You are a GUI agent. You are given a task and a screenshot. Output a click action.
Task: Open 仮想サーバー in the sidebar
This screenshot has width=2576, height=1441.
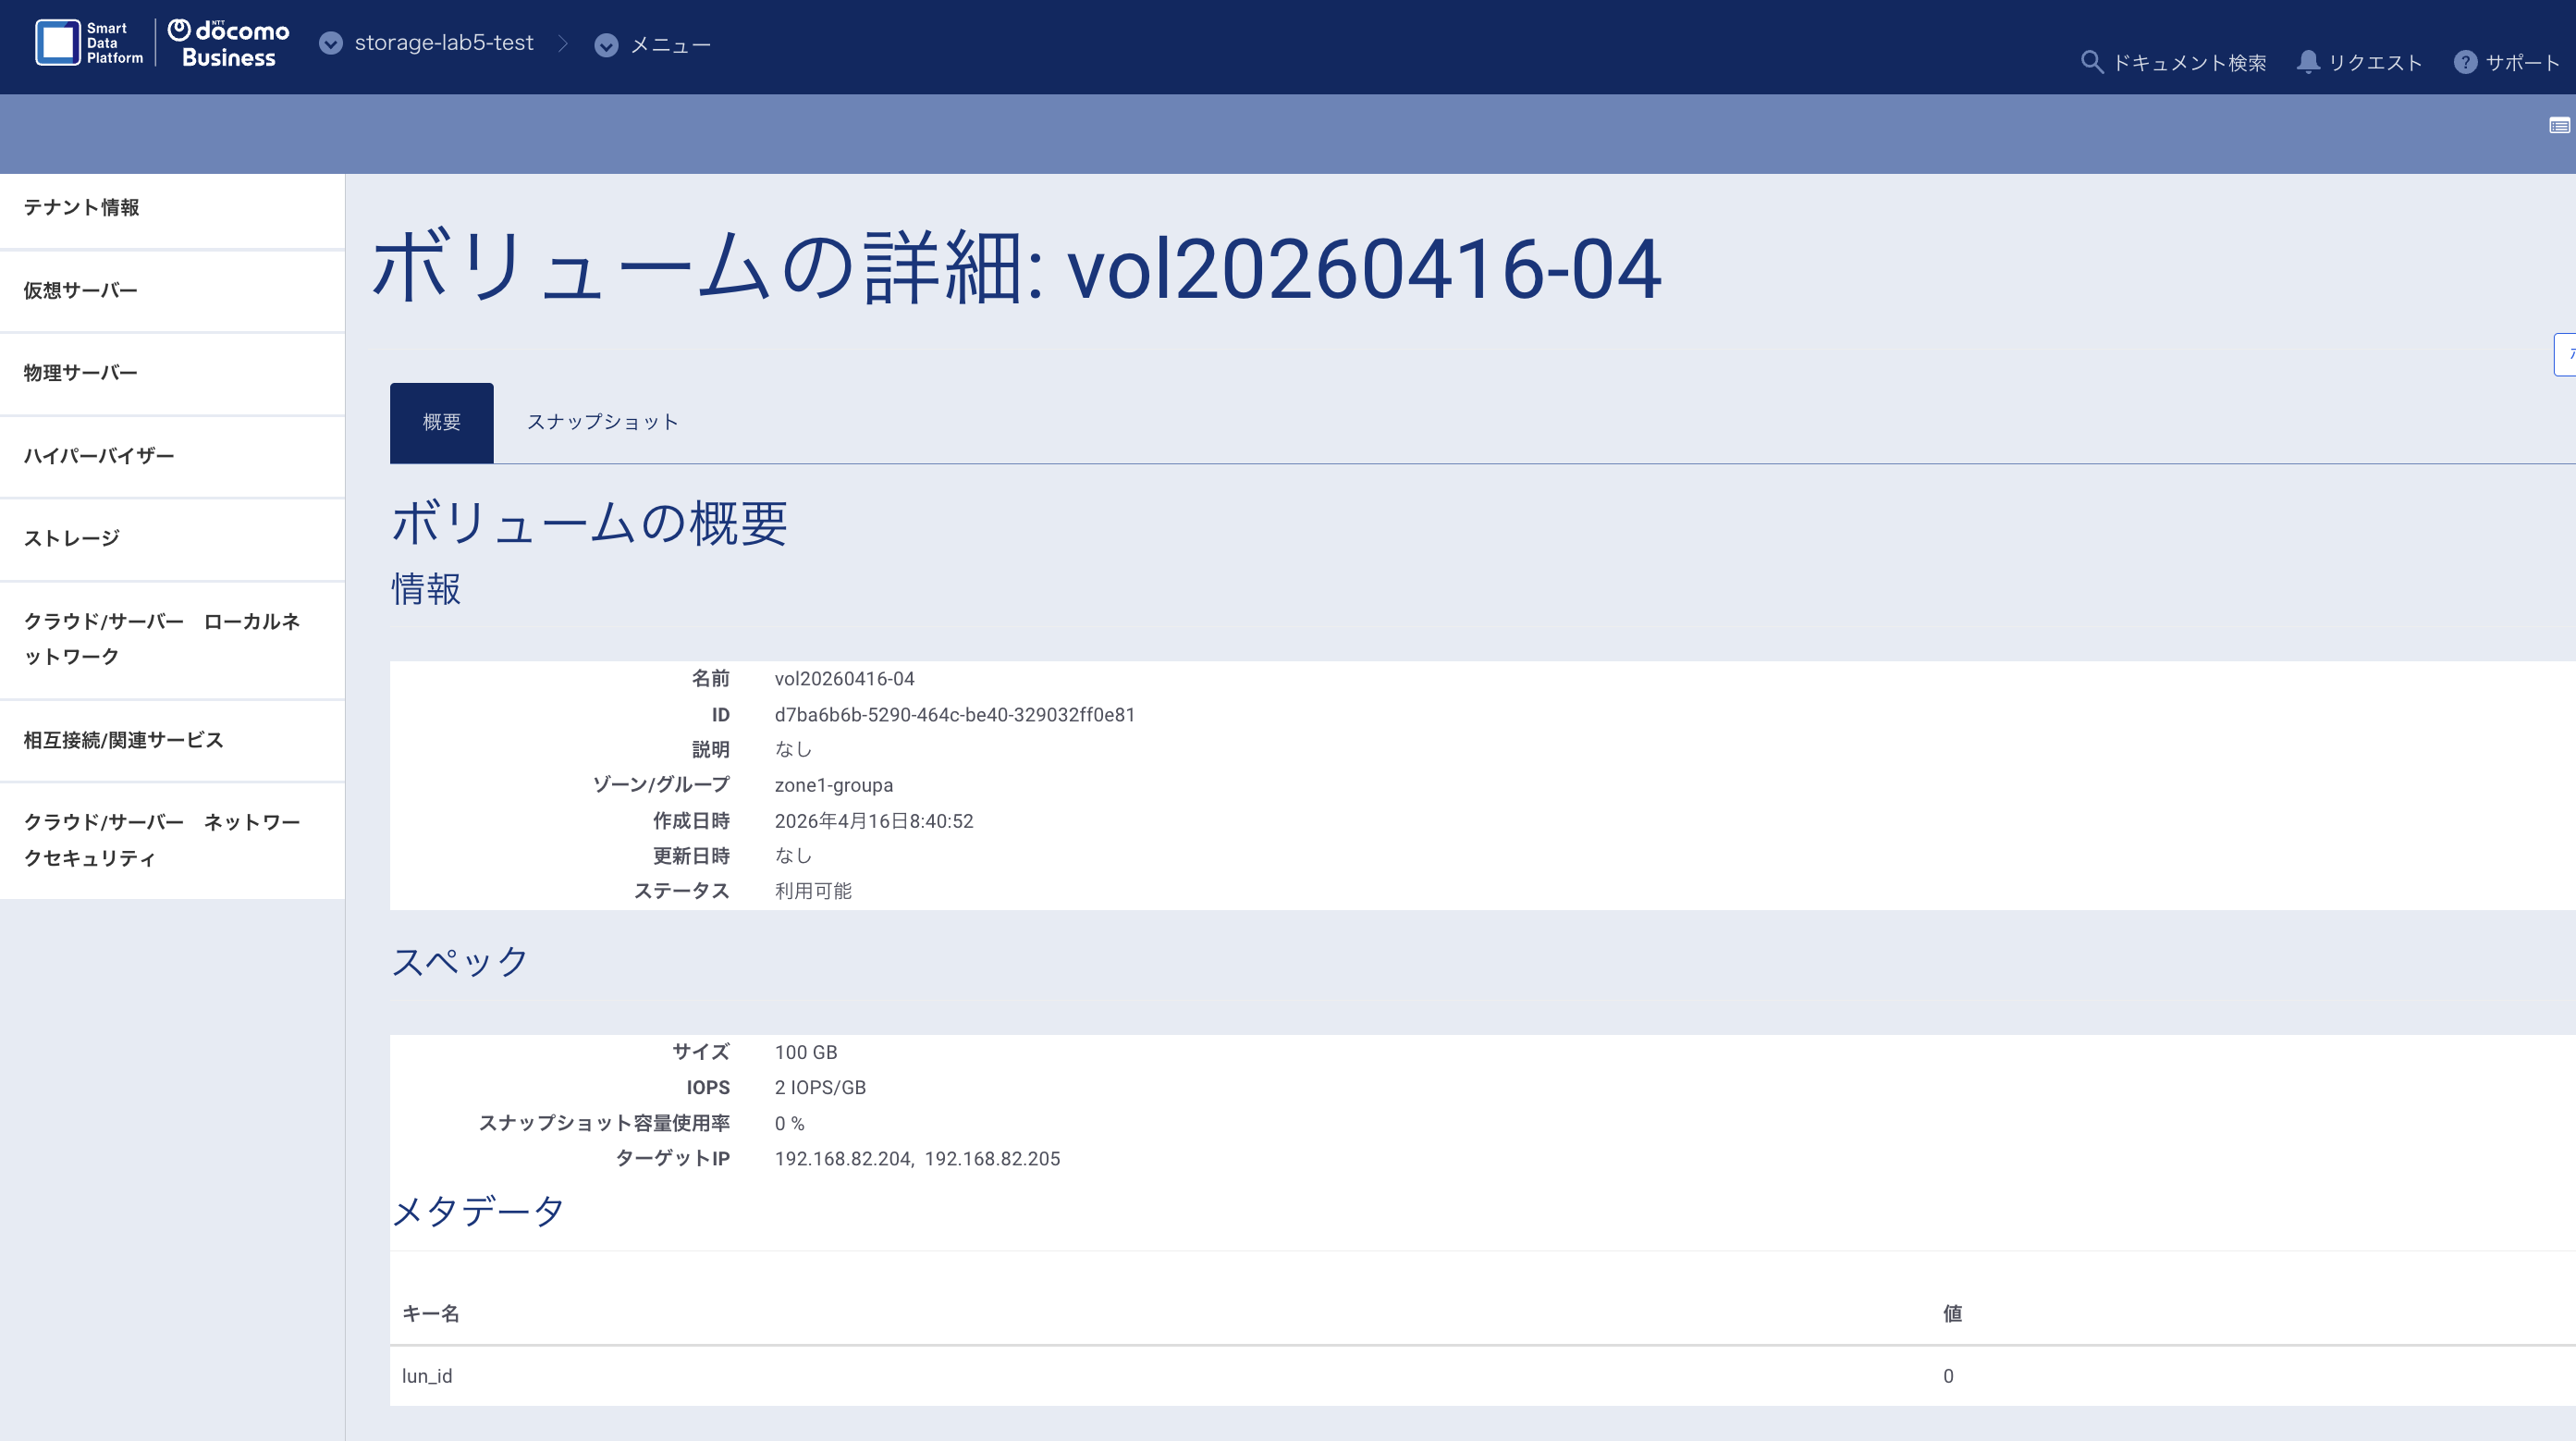coord(172,291)
